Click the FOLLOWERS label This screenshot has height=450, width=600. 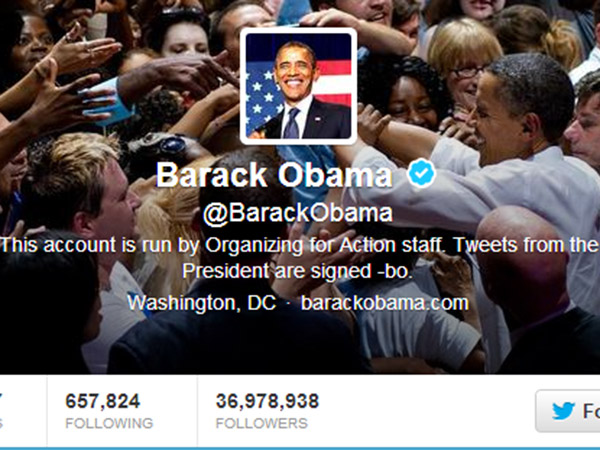click(262, 423)
